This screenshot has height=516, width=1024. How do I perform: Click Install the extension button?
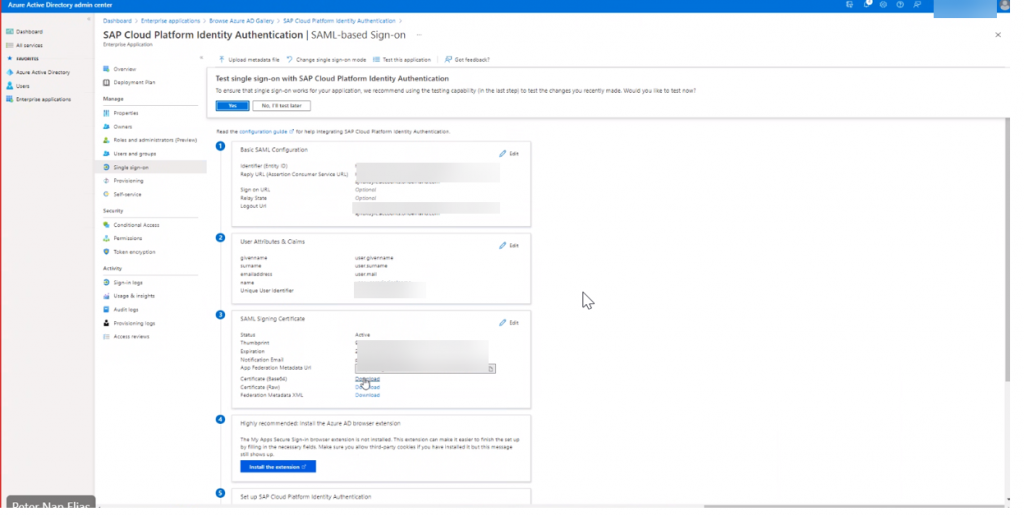[x=278, y=466]
